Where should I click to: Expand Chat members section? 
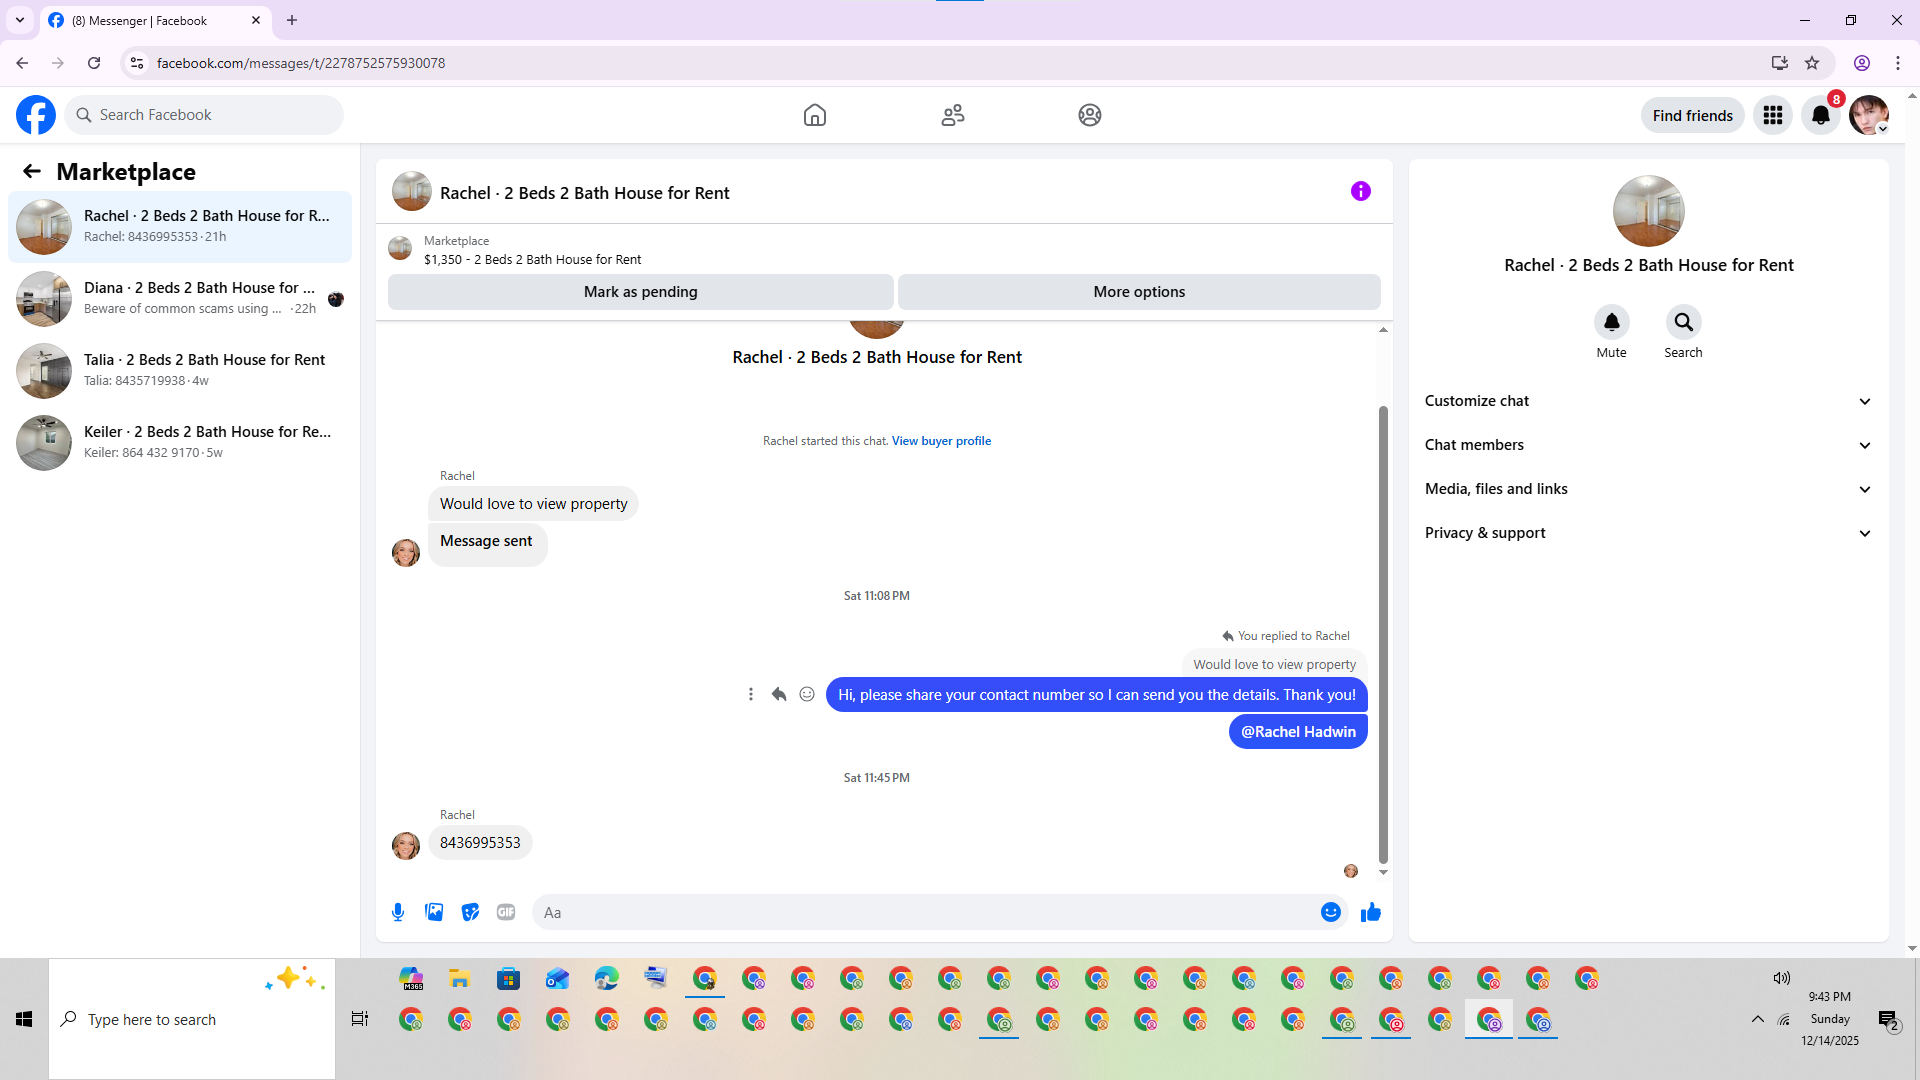(x=1648, y=445)
